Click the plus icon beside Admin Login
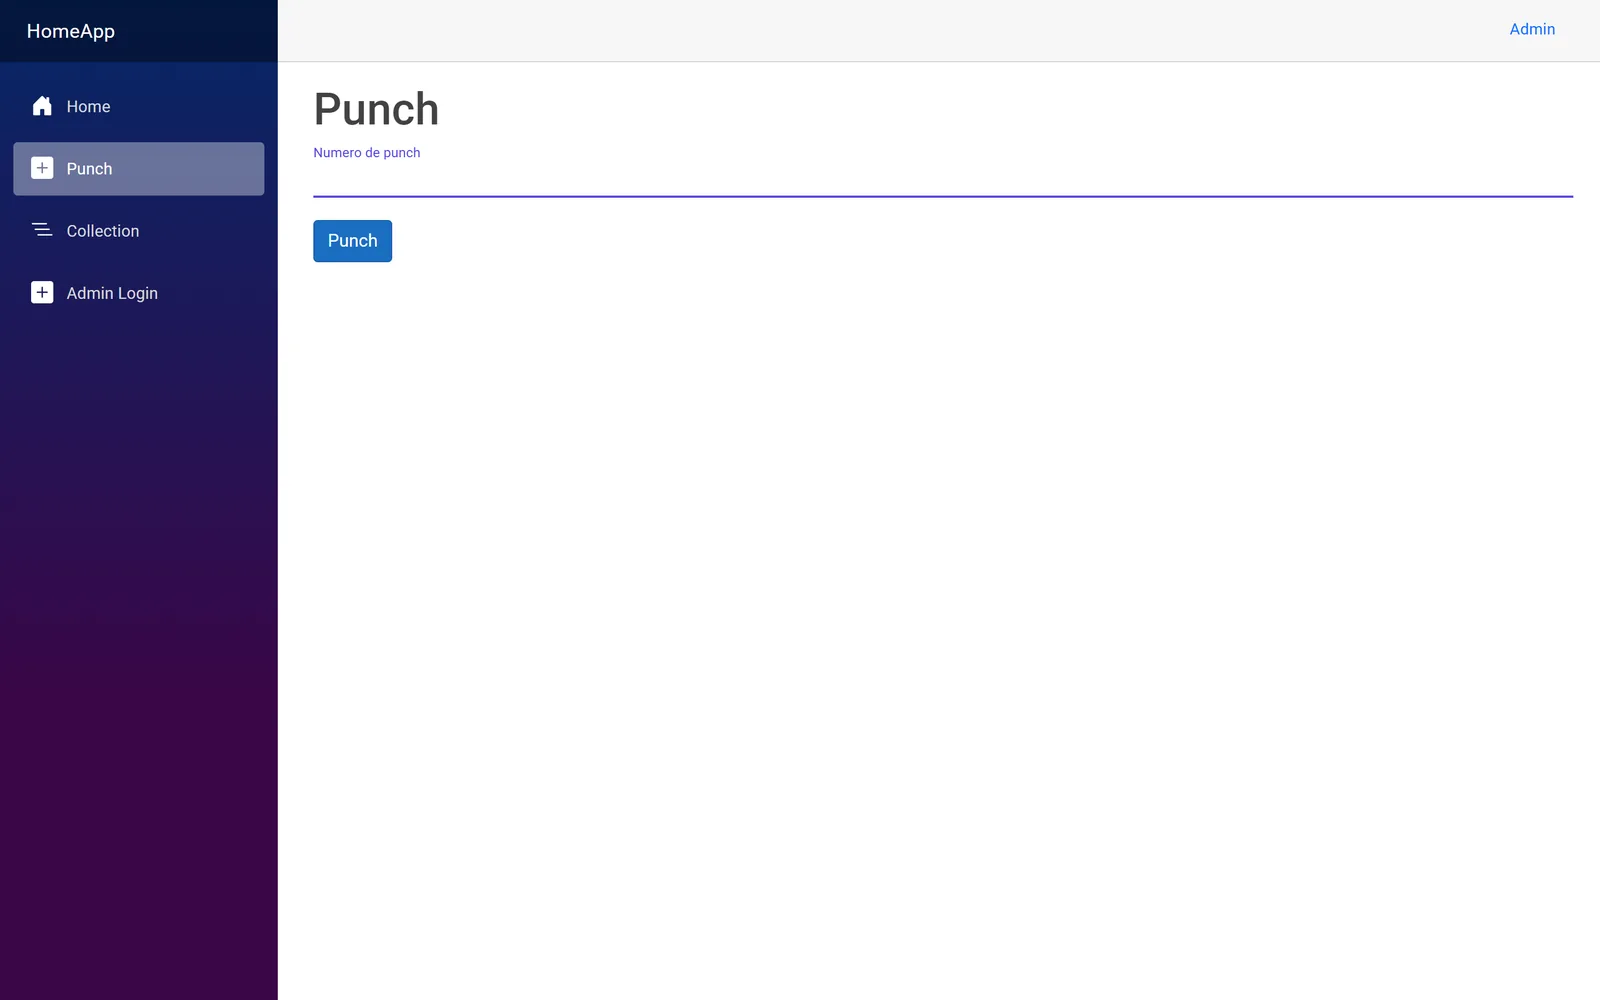The height and width of the screenshot is (1000, 1600). pos(42,292)
